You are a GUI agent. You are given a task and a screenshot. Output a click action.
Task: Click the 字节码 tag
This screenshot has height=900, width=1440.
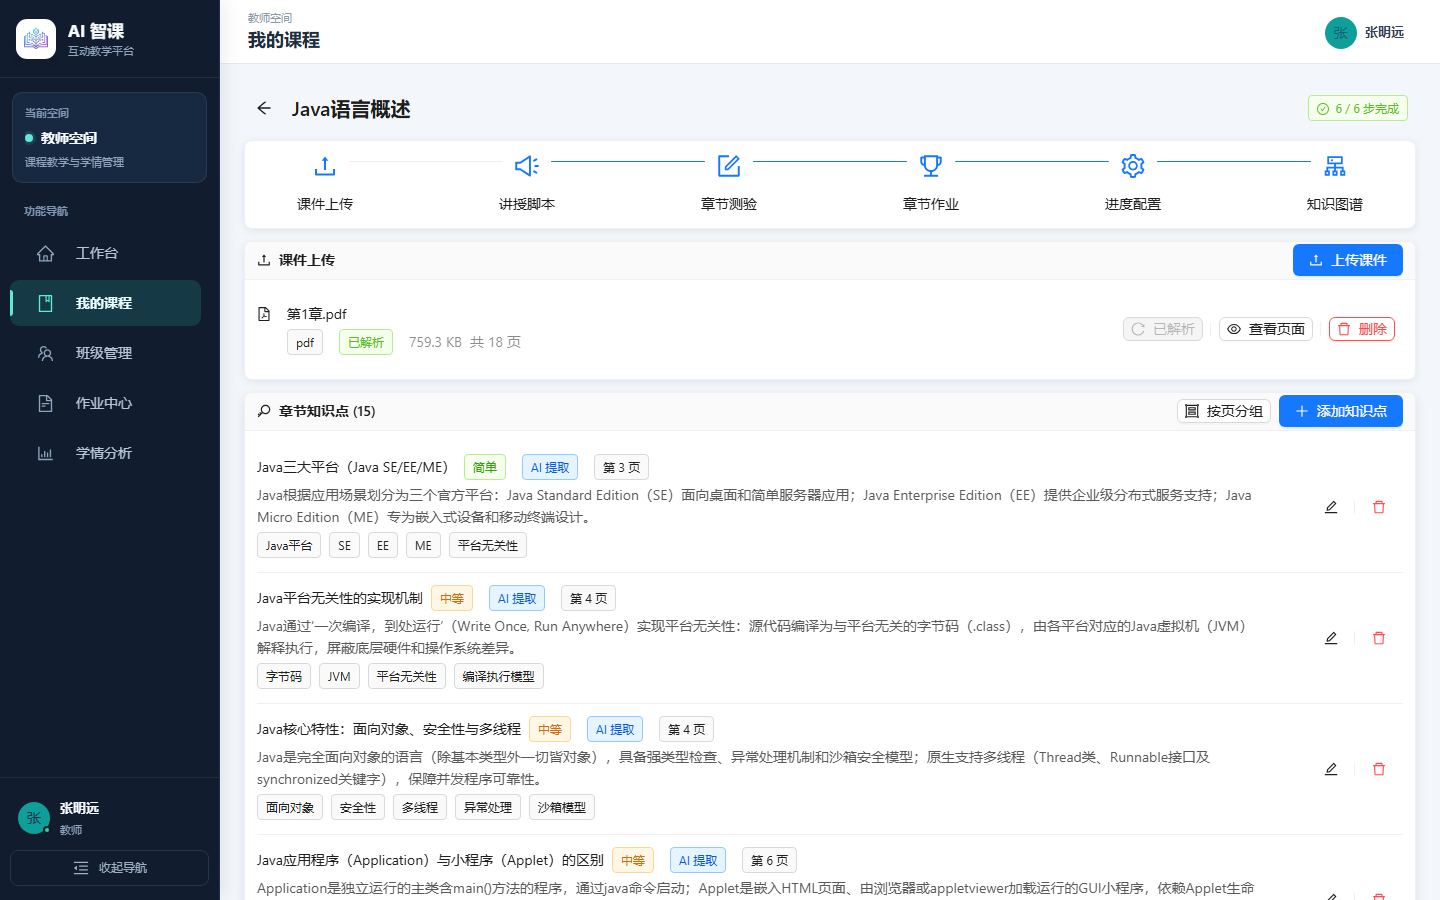click(x=284, y=676)
